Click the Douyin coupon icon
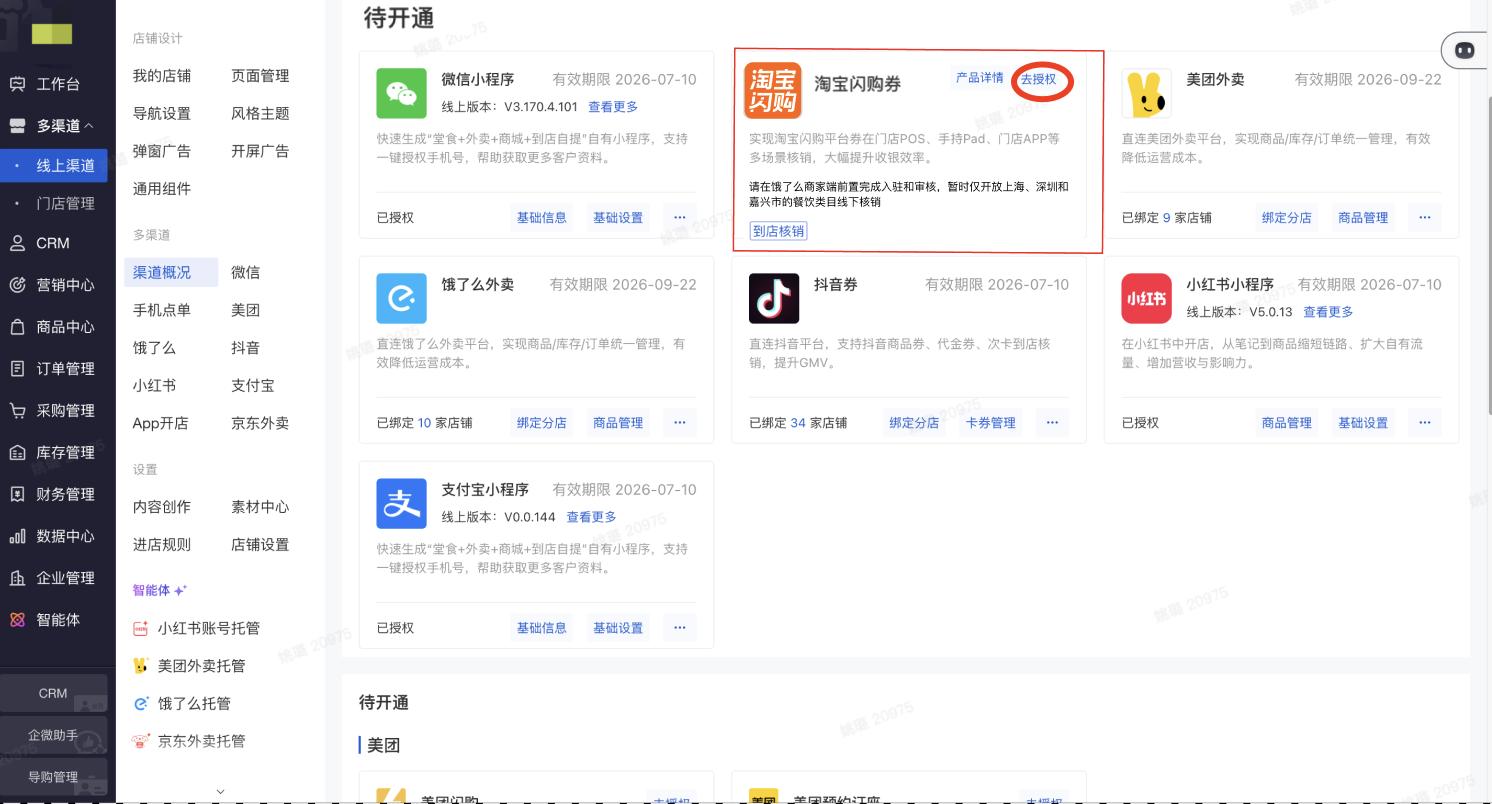 (774, 298)
